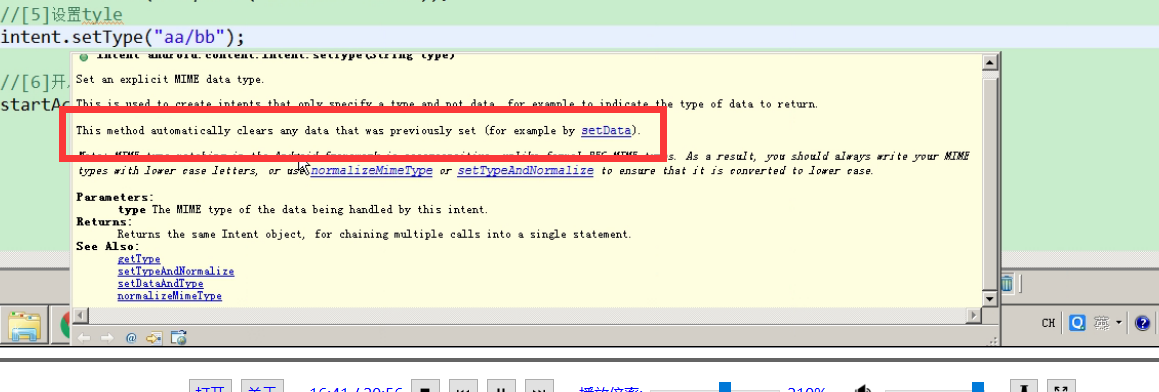Screen dimensions: 1159x392
Task: Open setTypeAndNormalize link in note paragraph
Action: coord(525,170)
